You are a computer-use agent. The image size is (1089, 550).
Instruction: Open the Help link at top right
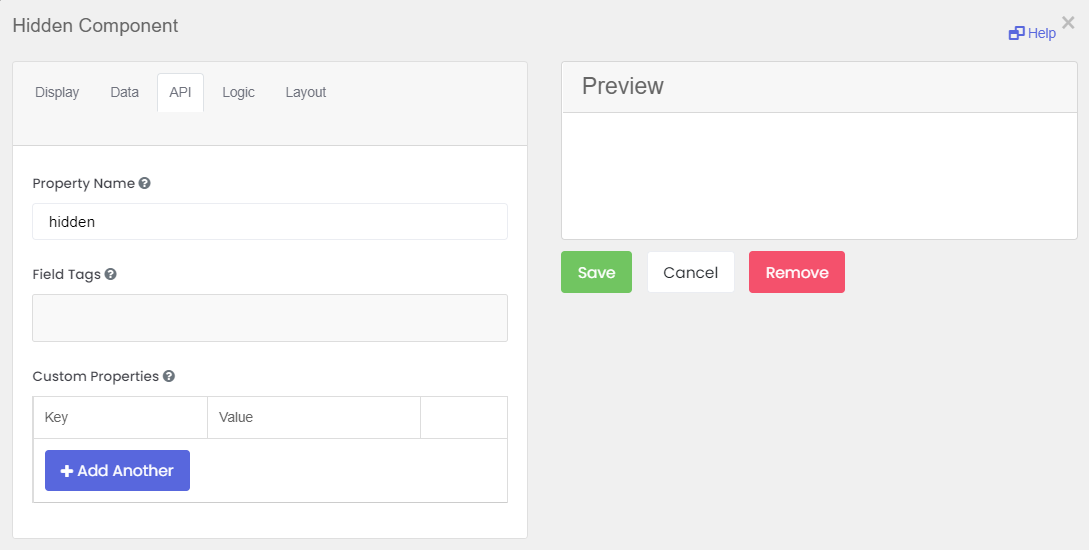click(x=1033, y=33)
